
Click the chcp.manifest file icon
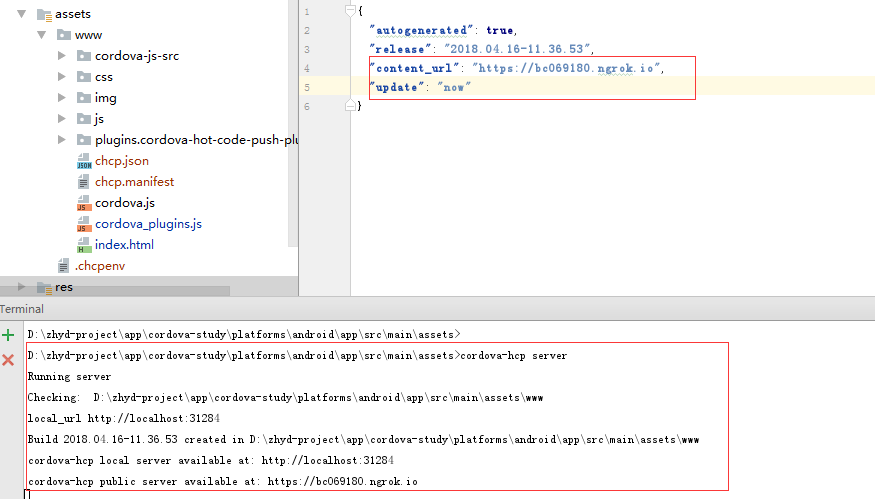[83, 182]
